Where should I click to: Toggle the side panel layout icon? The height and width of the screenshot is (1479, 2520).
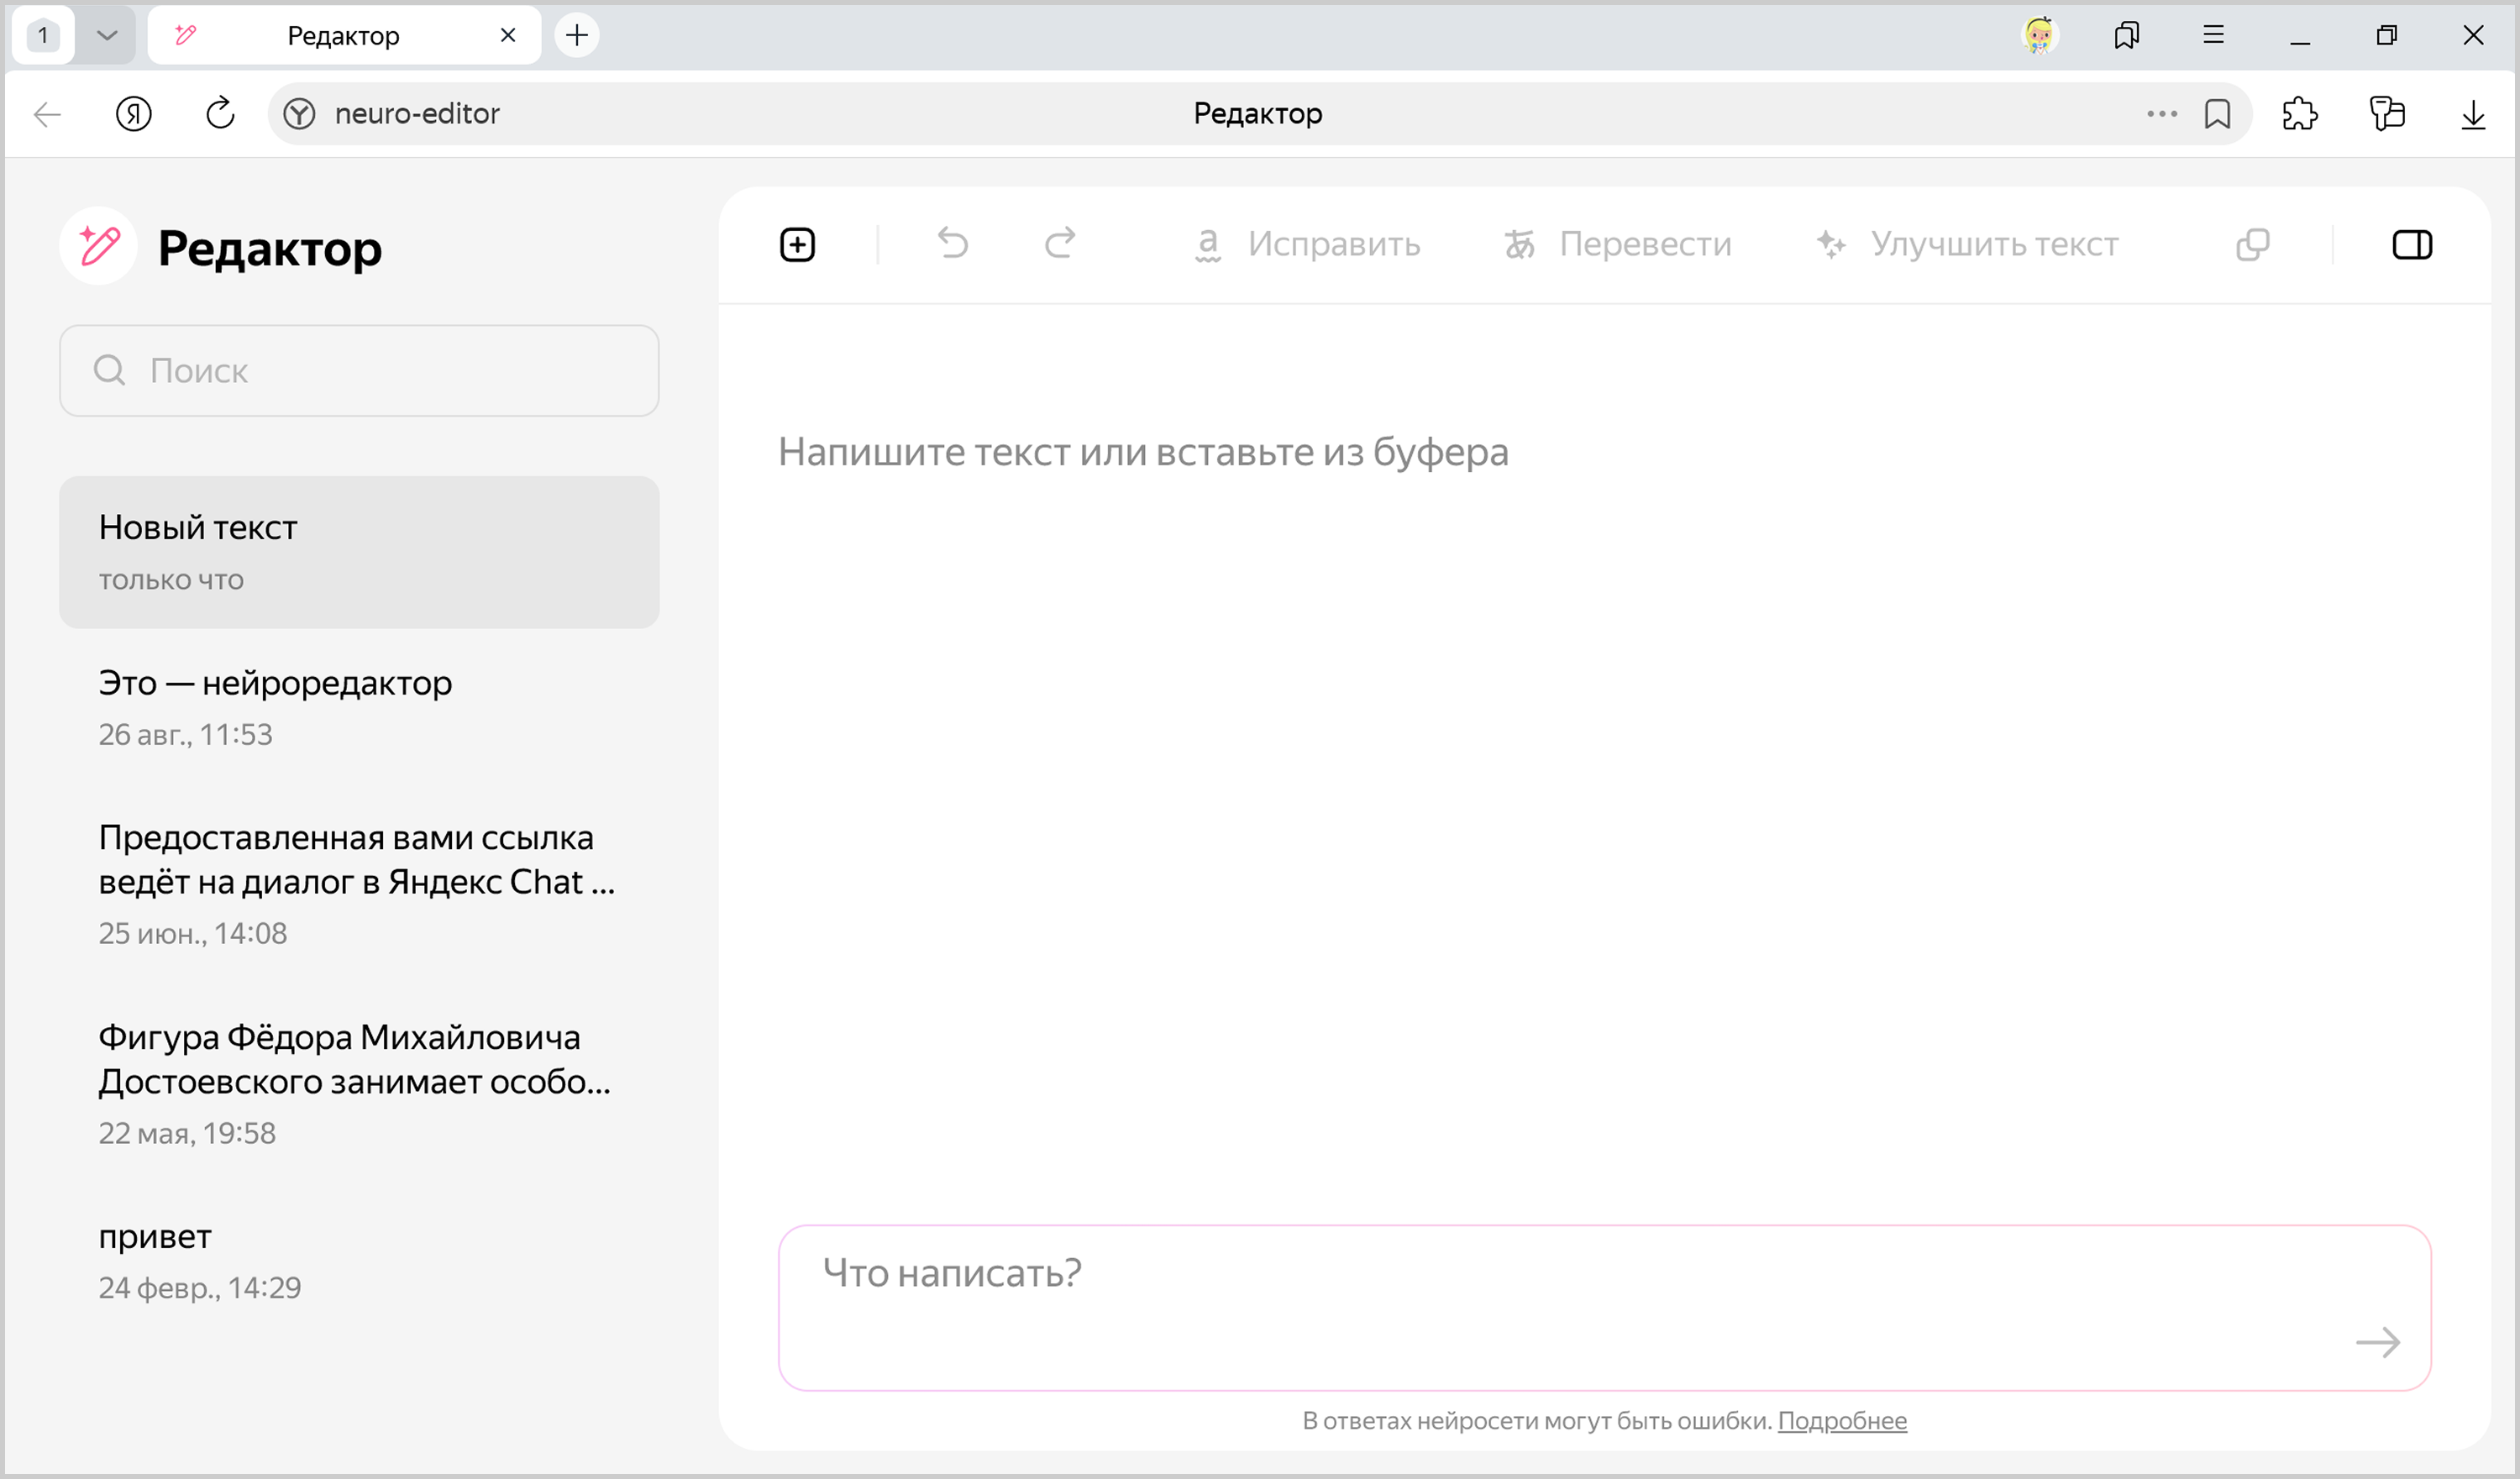2411,244
